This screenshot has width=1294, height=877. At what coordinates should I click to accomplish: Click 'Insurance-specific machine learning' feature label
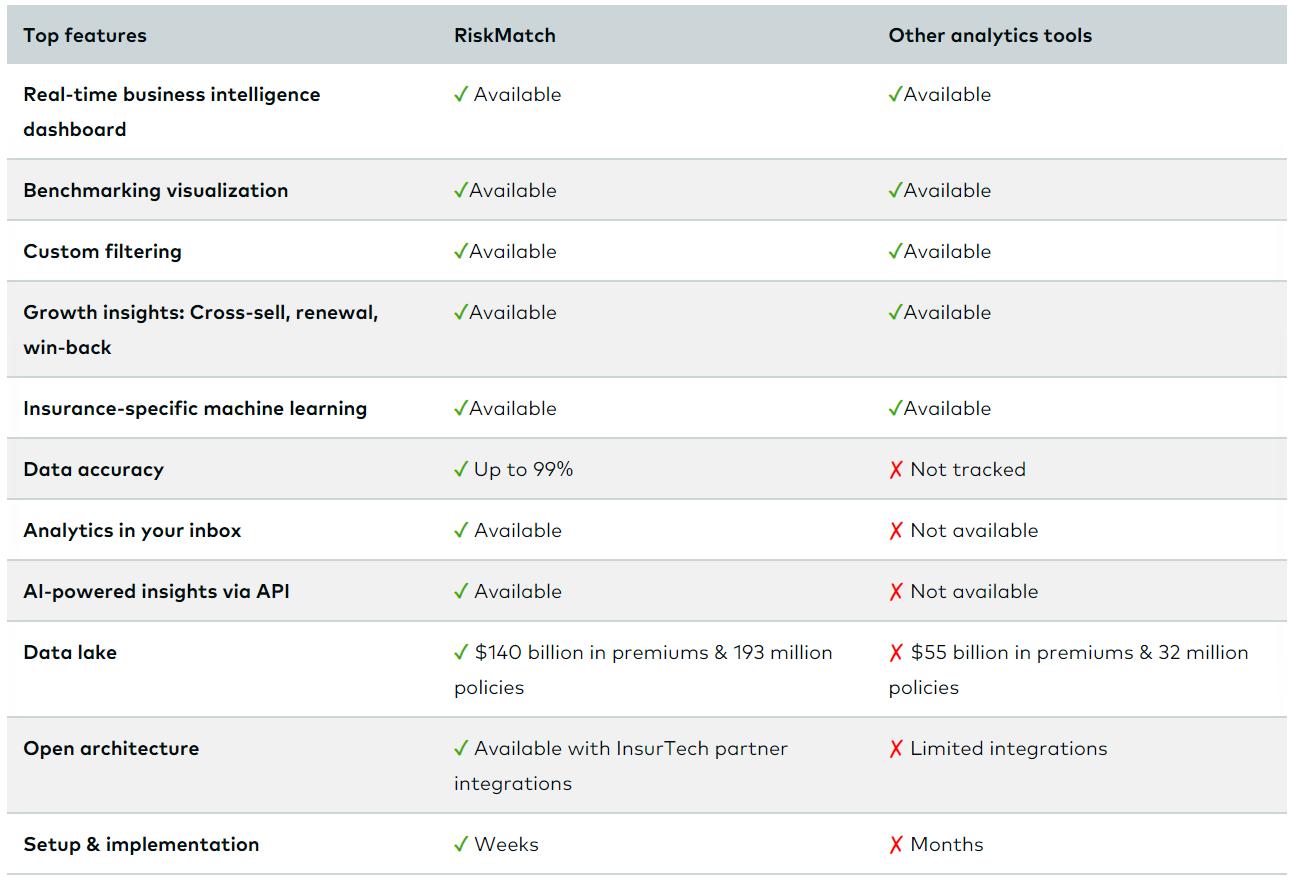coord(195,409)
